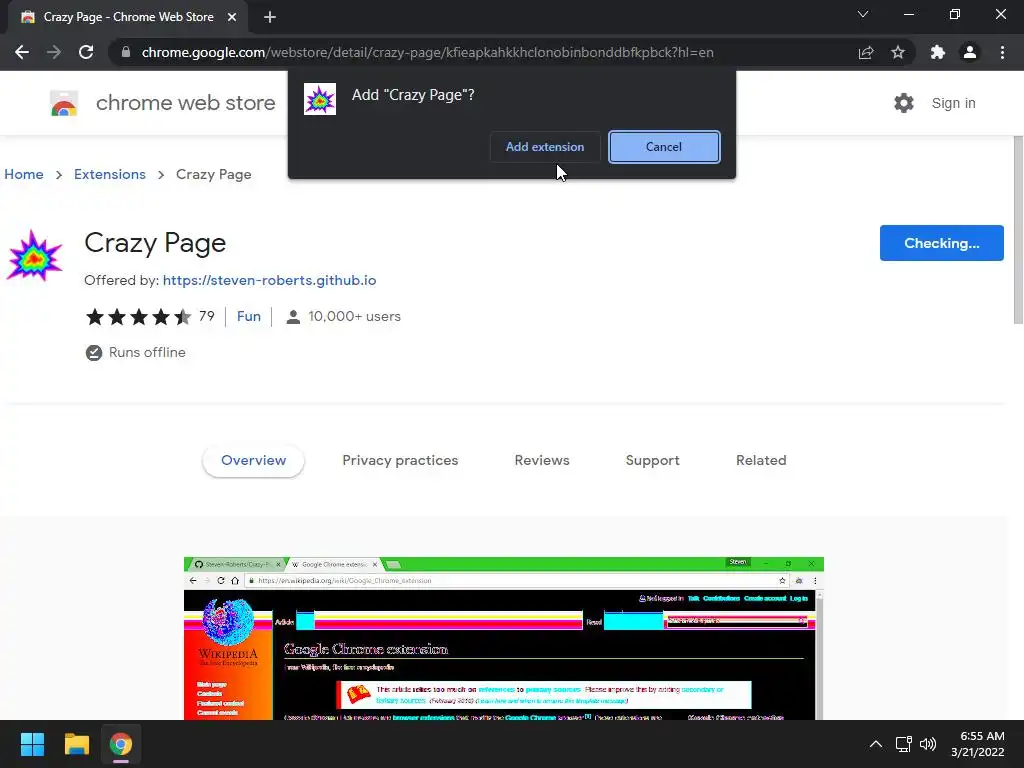Screen dimensions: 1024x768
Task: Go to Home breadcrumb link
Action: pyautogui.click(x=24, y=174)
